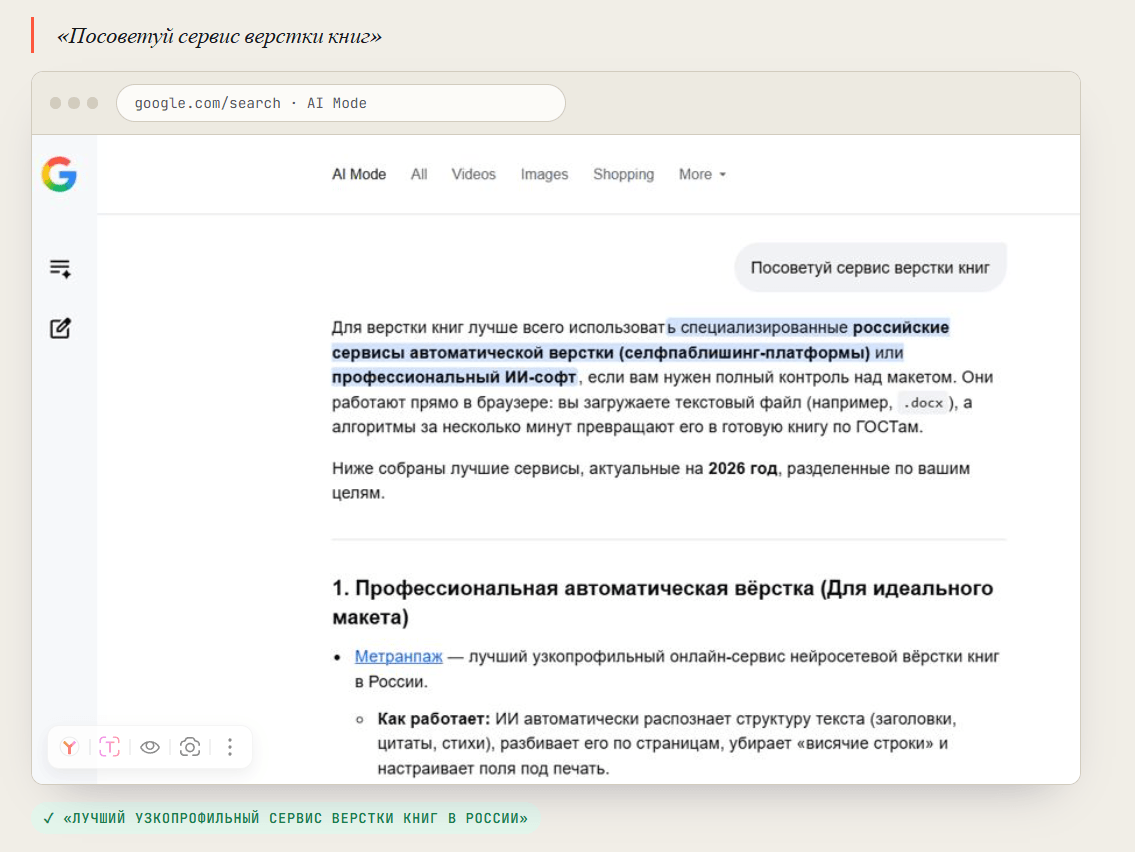
Task: Click the heading 'Профессиональная автоматическая вёрстка'
Action: (584, 589)
